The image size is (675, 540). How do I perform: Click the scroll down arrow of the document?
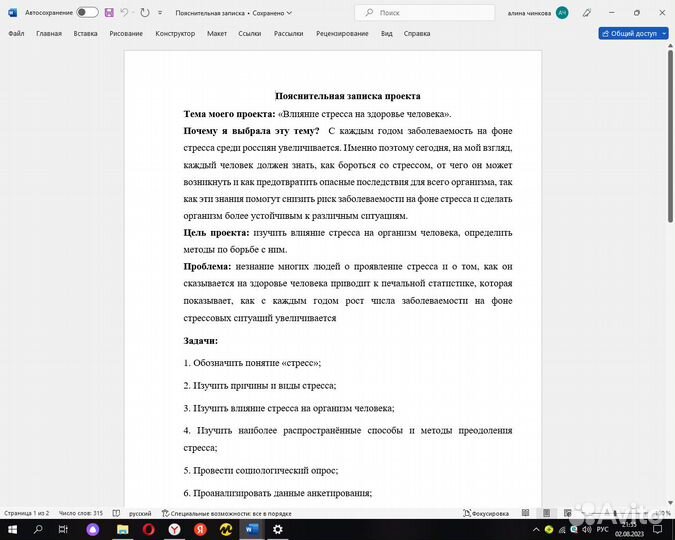[x=670, y=503]
